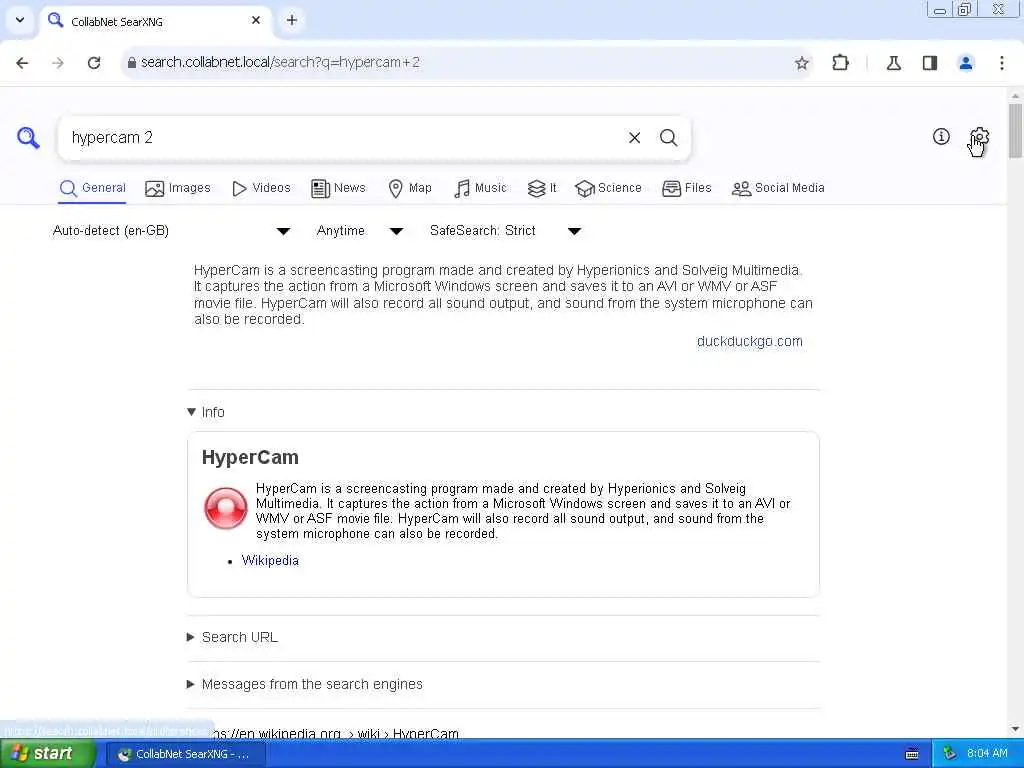The height and width of the screenshot is (768, 1024).
Task: Switch to the General category
Action: click(92, 188)
